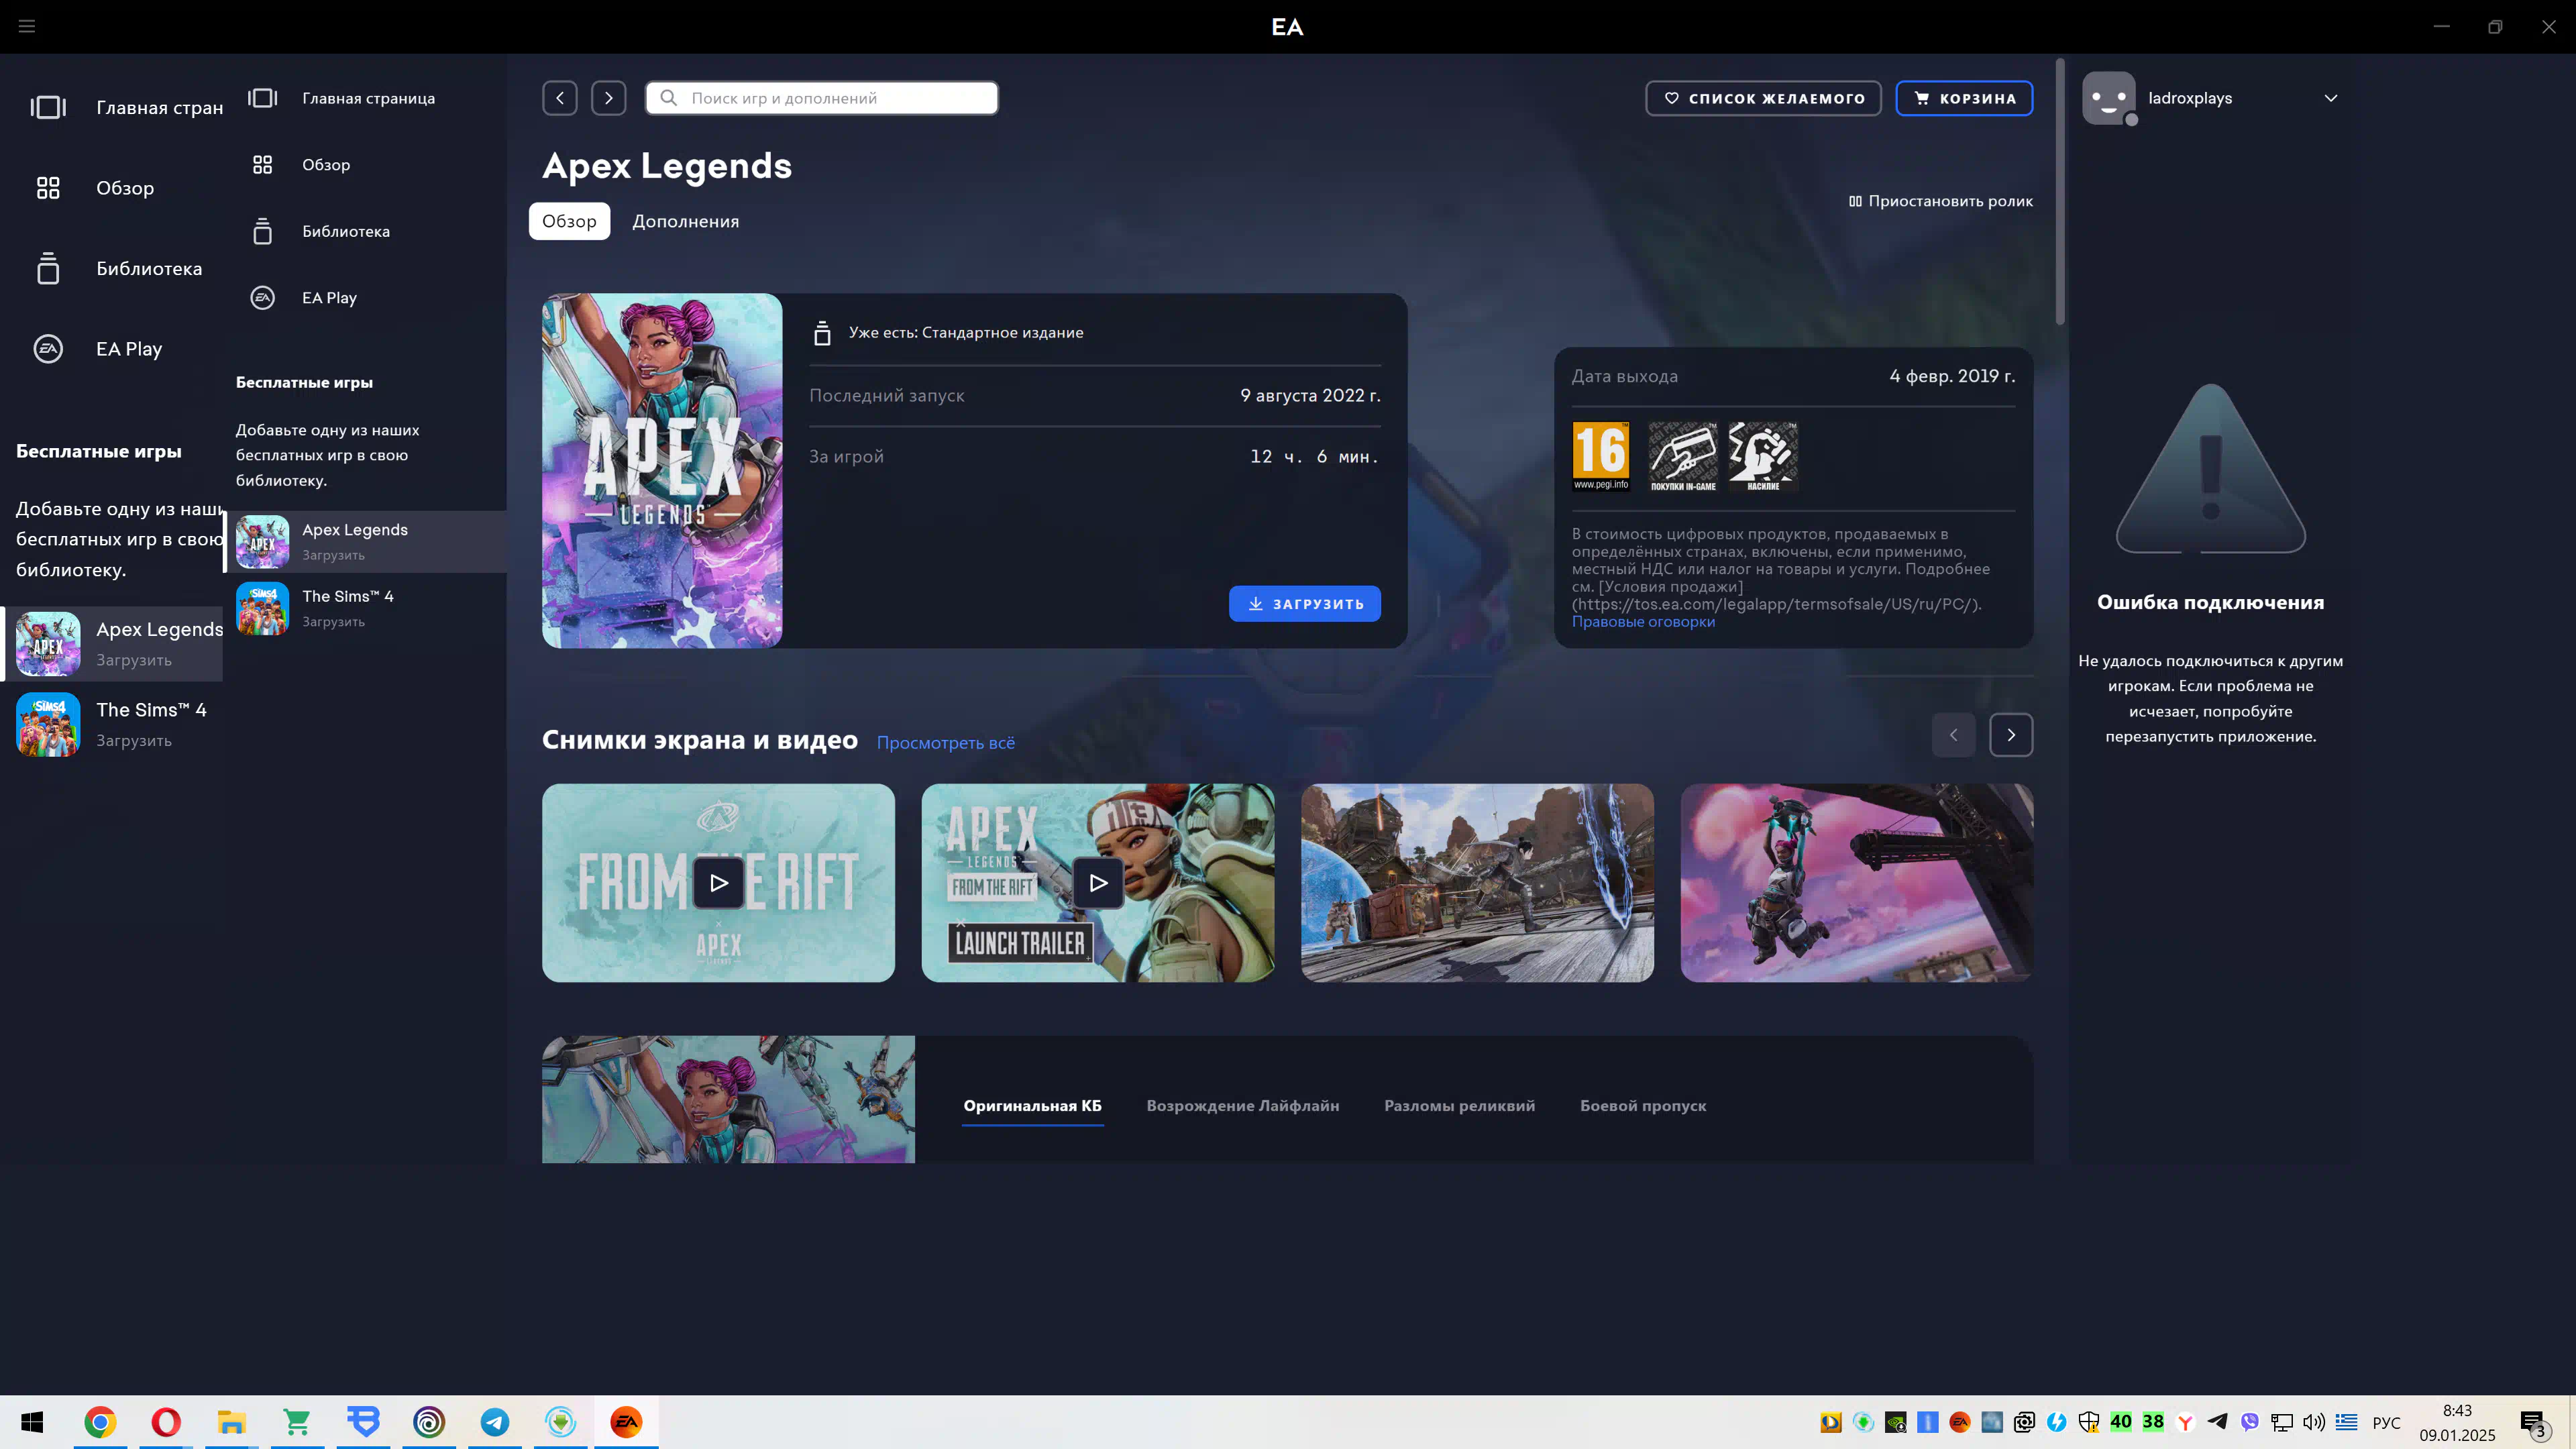Open the Windows Start menu

point(32,1422)
